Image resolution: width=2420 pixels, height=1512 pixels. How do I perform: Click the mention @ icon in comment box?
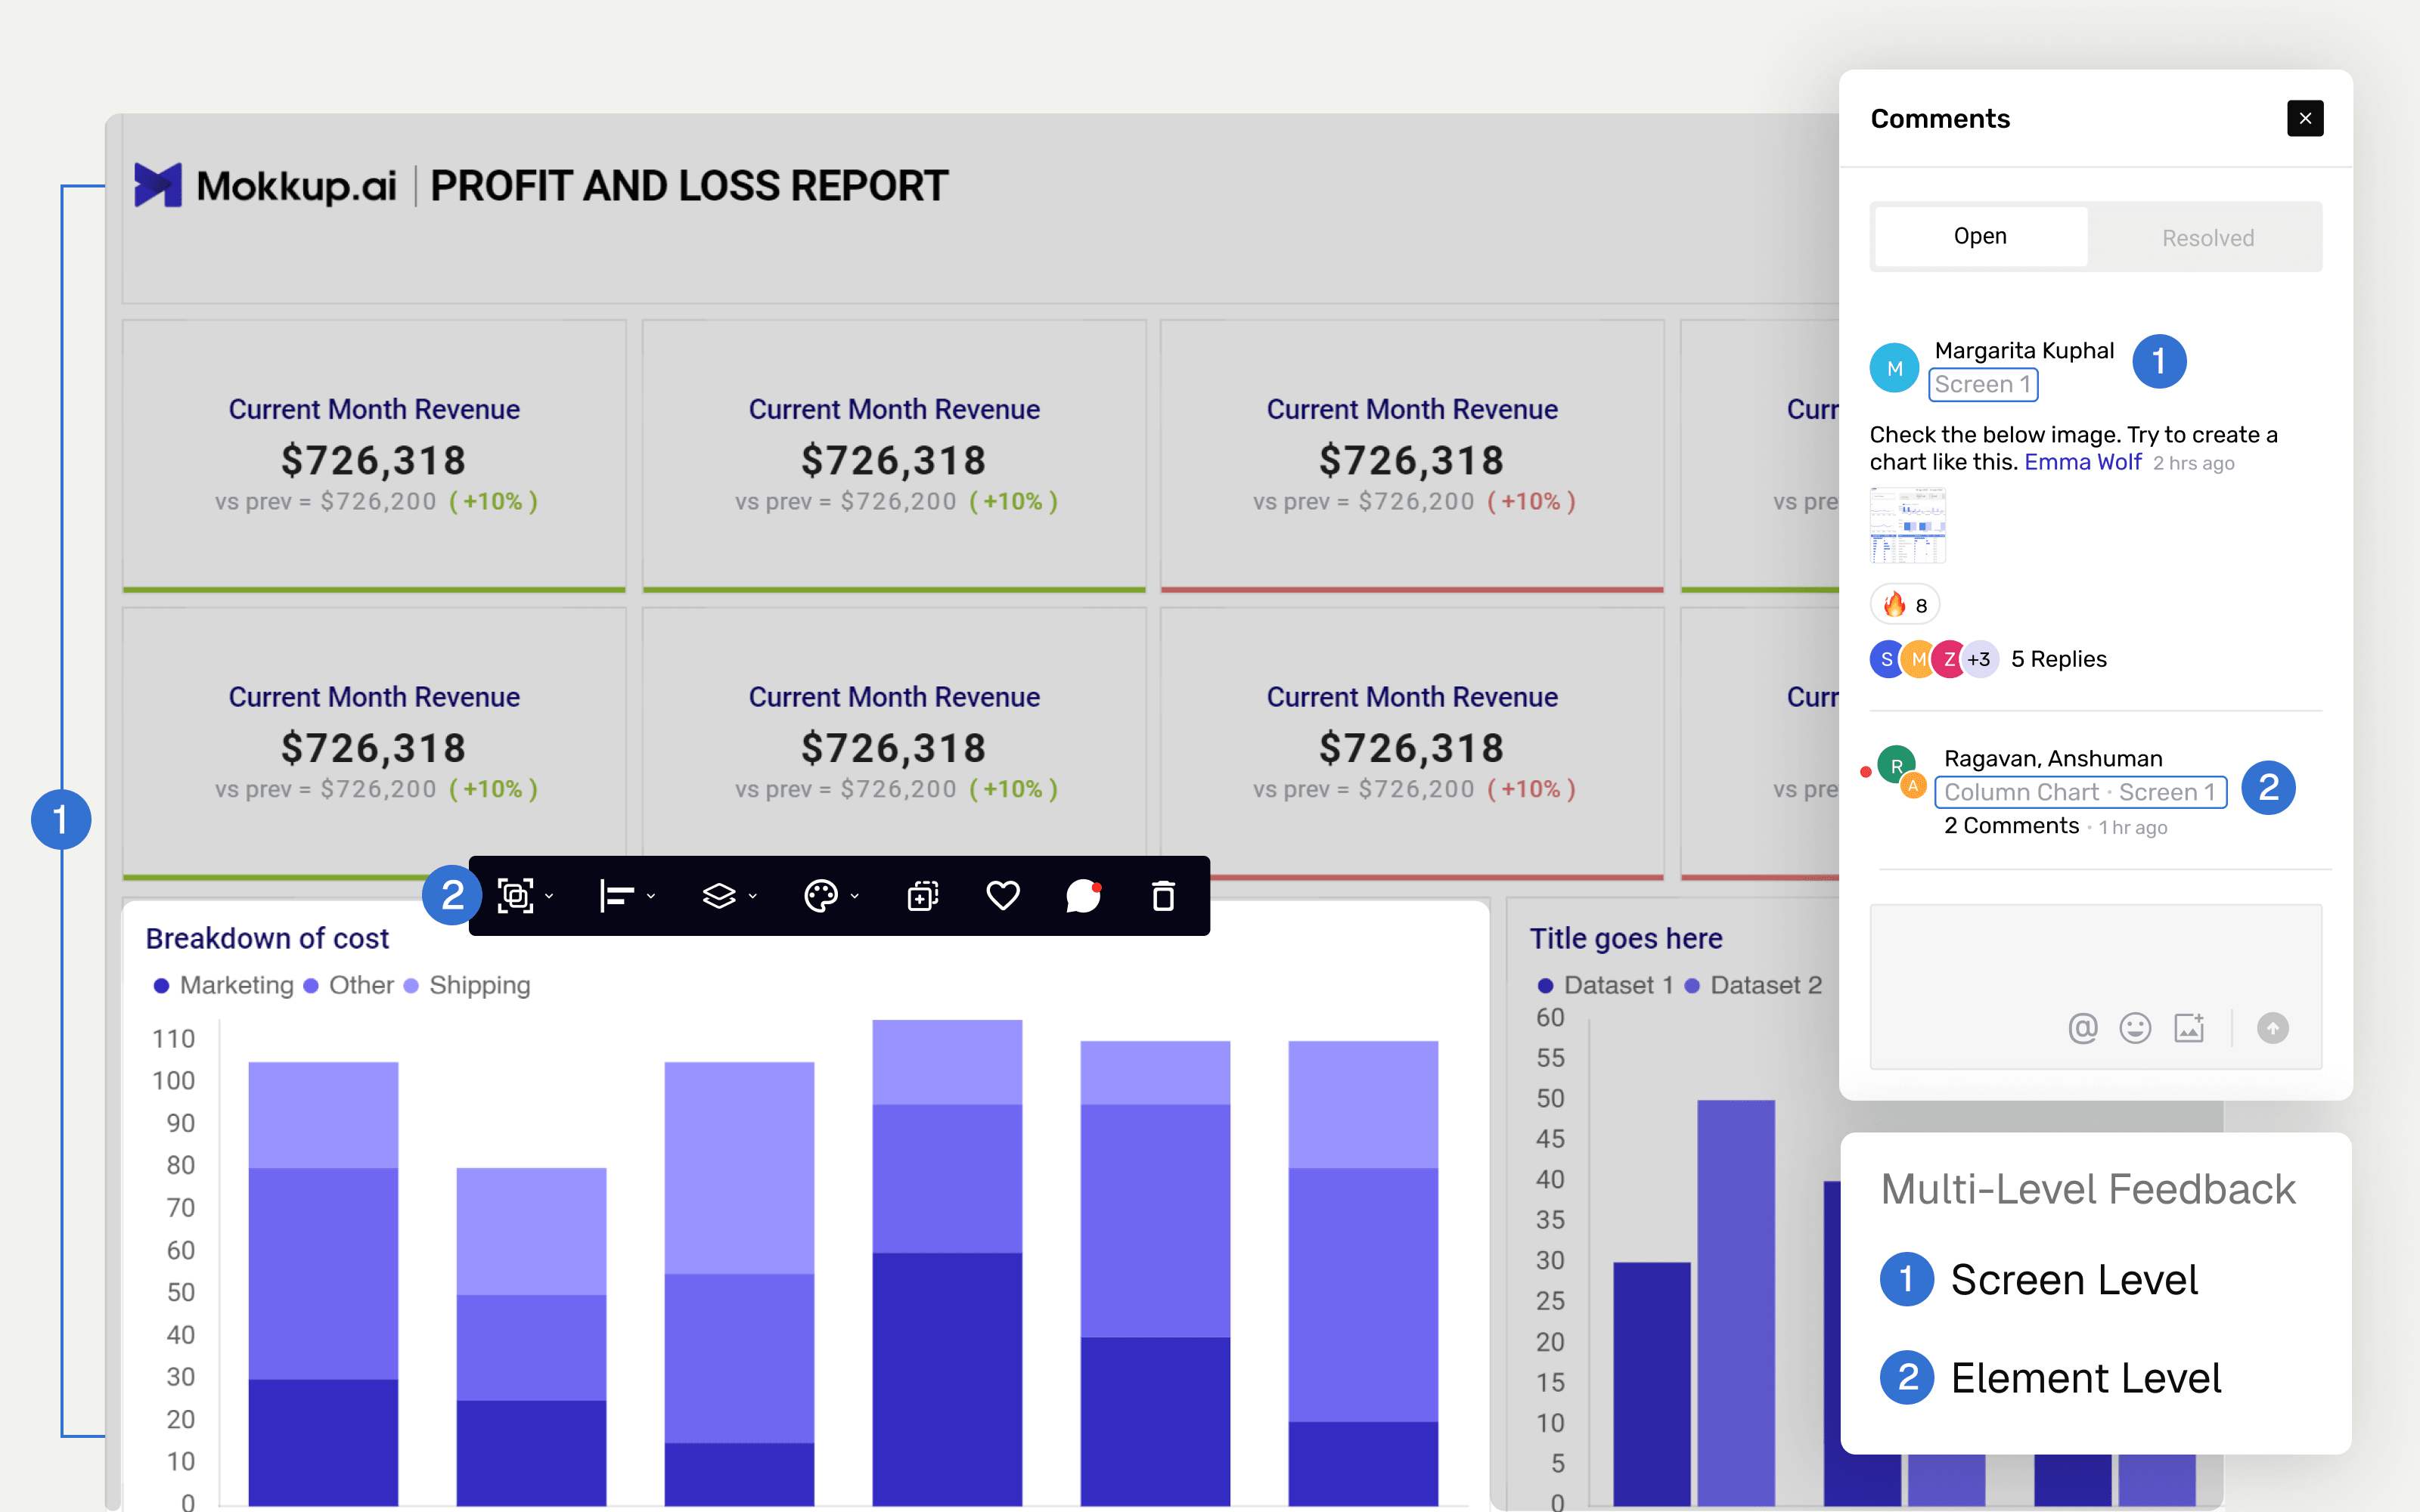tap(2082, 1028)
